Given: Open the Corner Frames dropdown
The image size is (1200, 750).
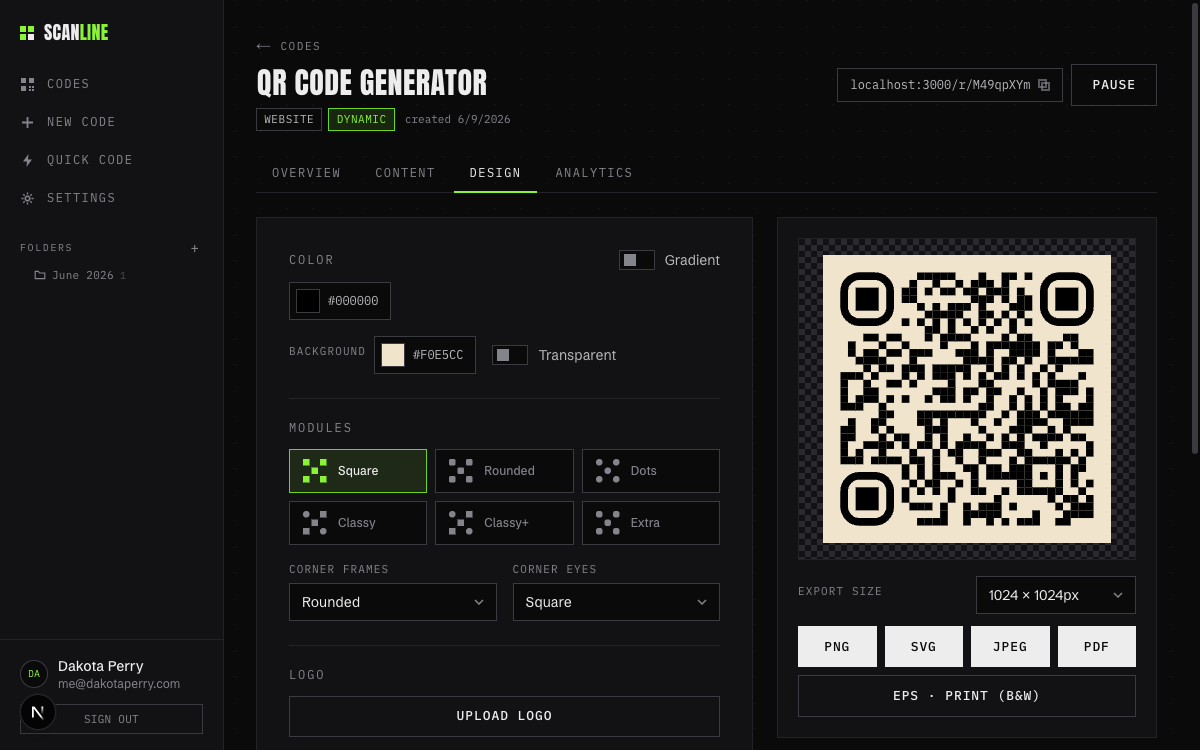Looking at the screenshot, I should click(393, 602).
